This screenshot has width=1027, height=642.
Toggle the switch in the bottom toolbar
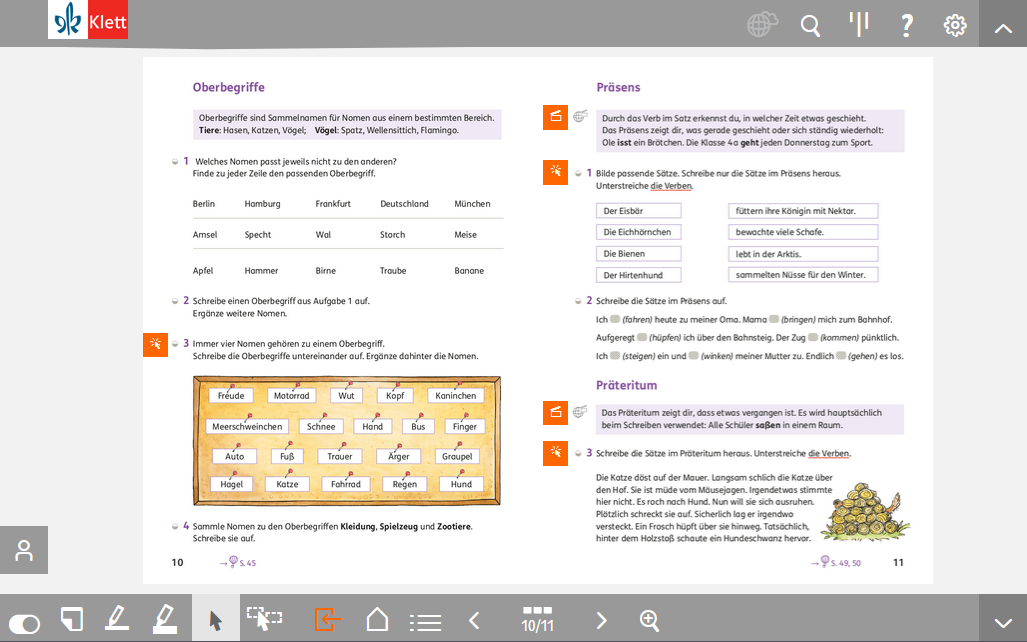click(x=24, y=622)
